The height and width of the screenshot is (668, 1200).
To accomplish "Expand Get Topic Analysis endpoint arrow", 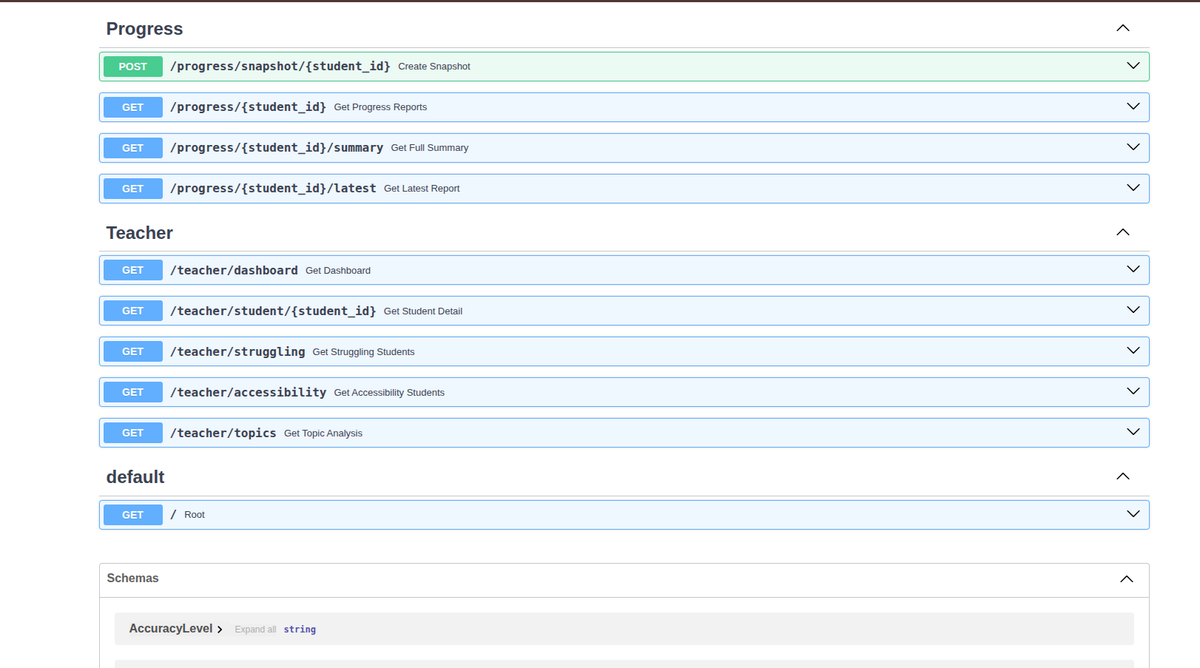I will point(1133,433).
